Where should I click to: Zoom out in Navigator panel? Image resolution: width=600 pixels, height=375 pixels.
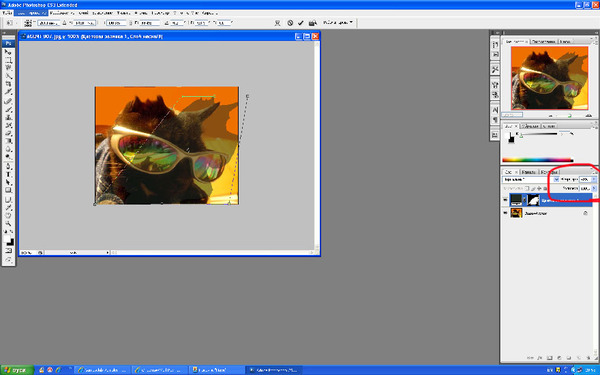tap(551, 115)
